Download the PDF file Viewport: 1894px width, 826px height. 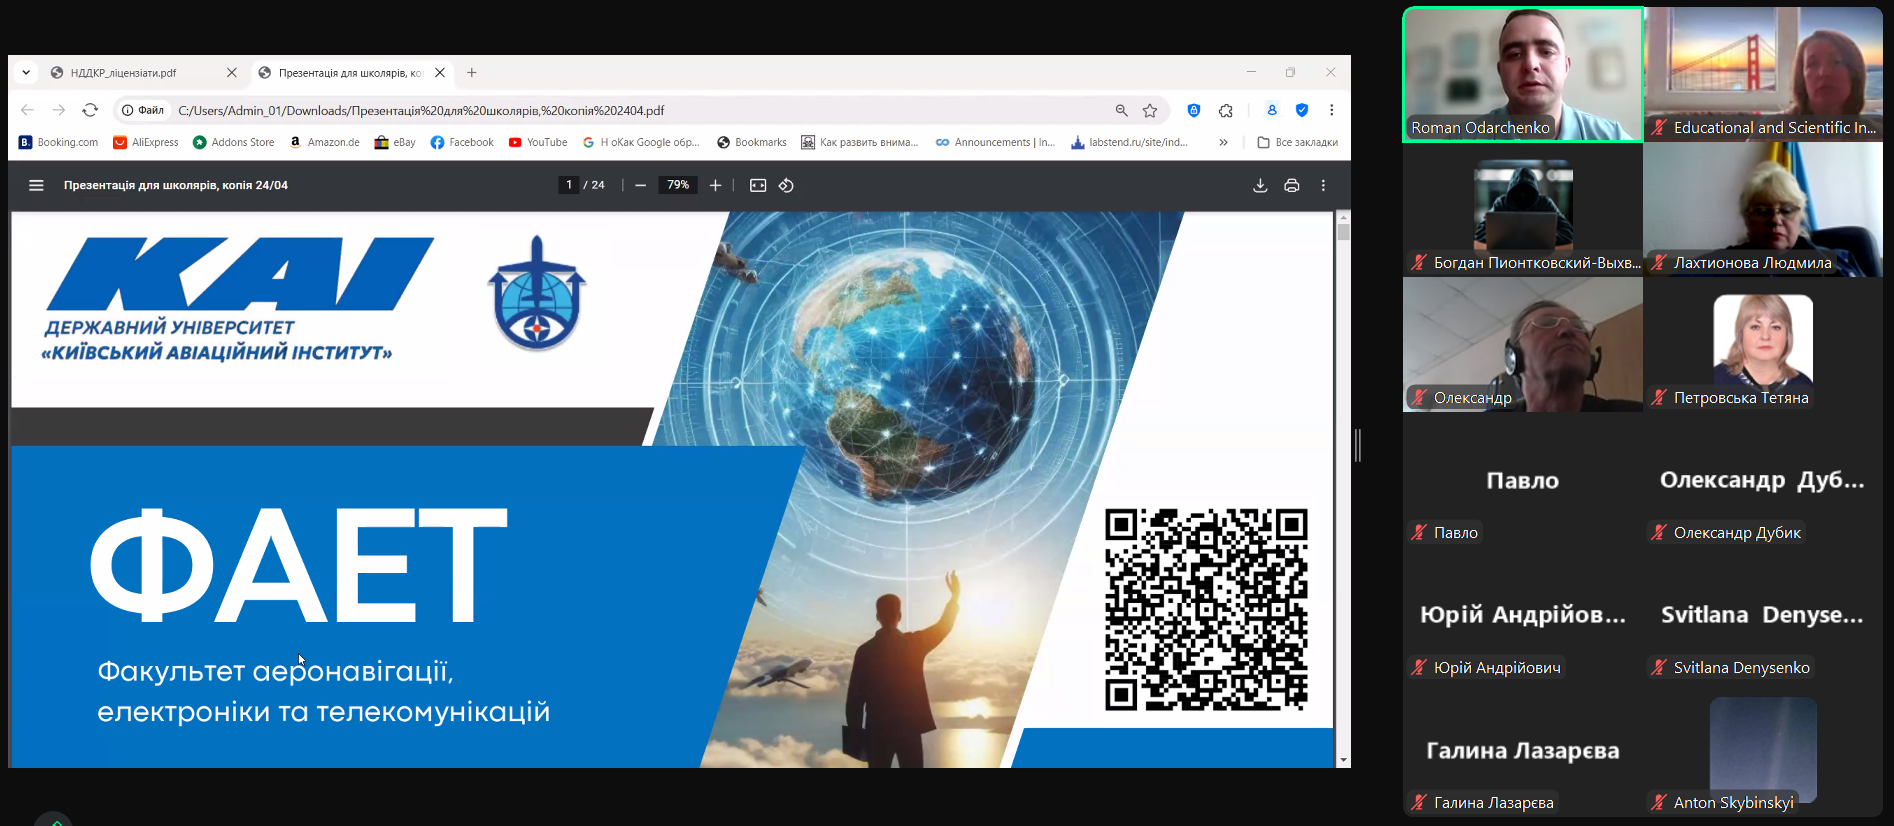click(1260, 185)
